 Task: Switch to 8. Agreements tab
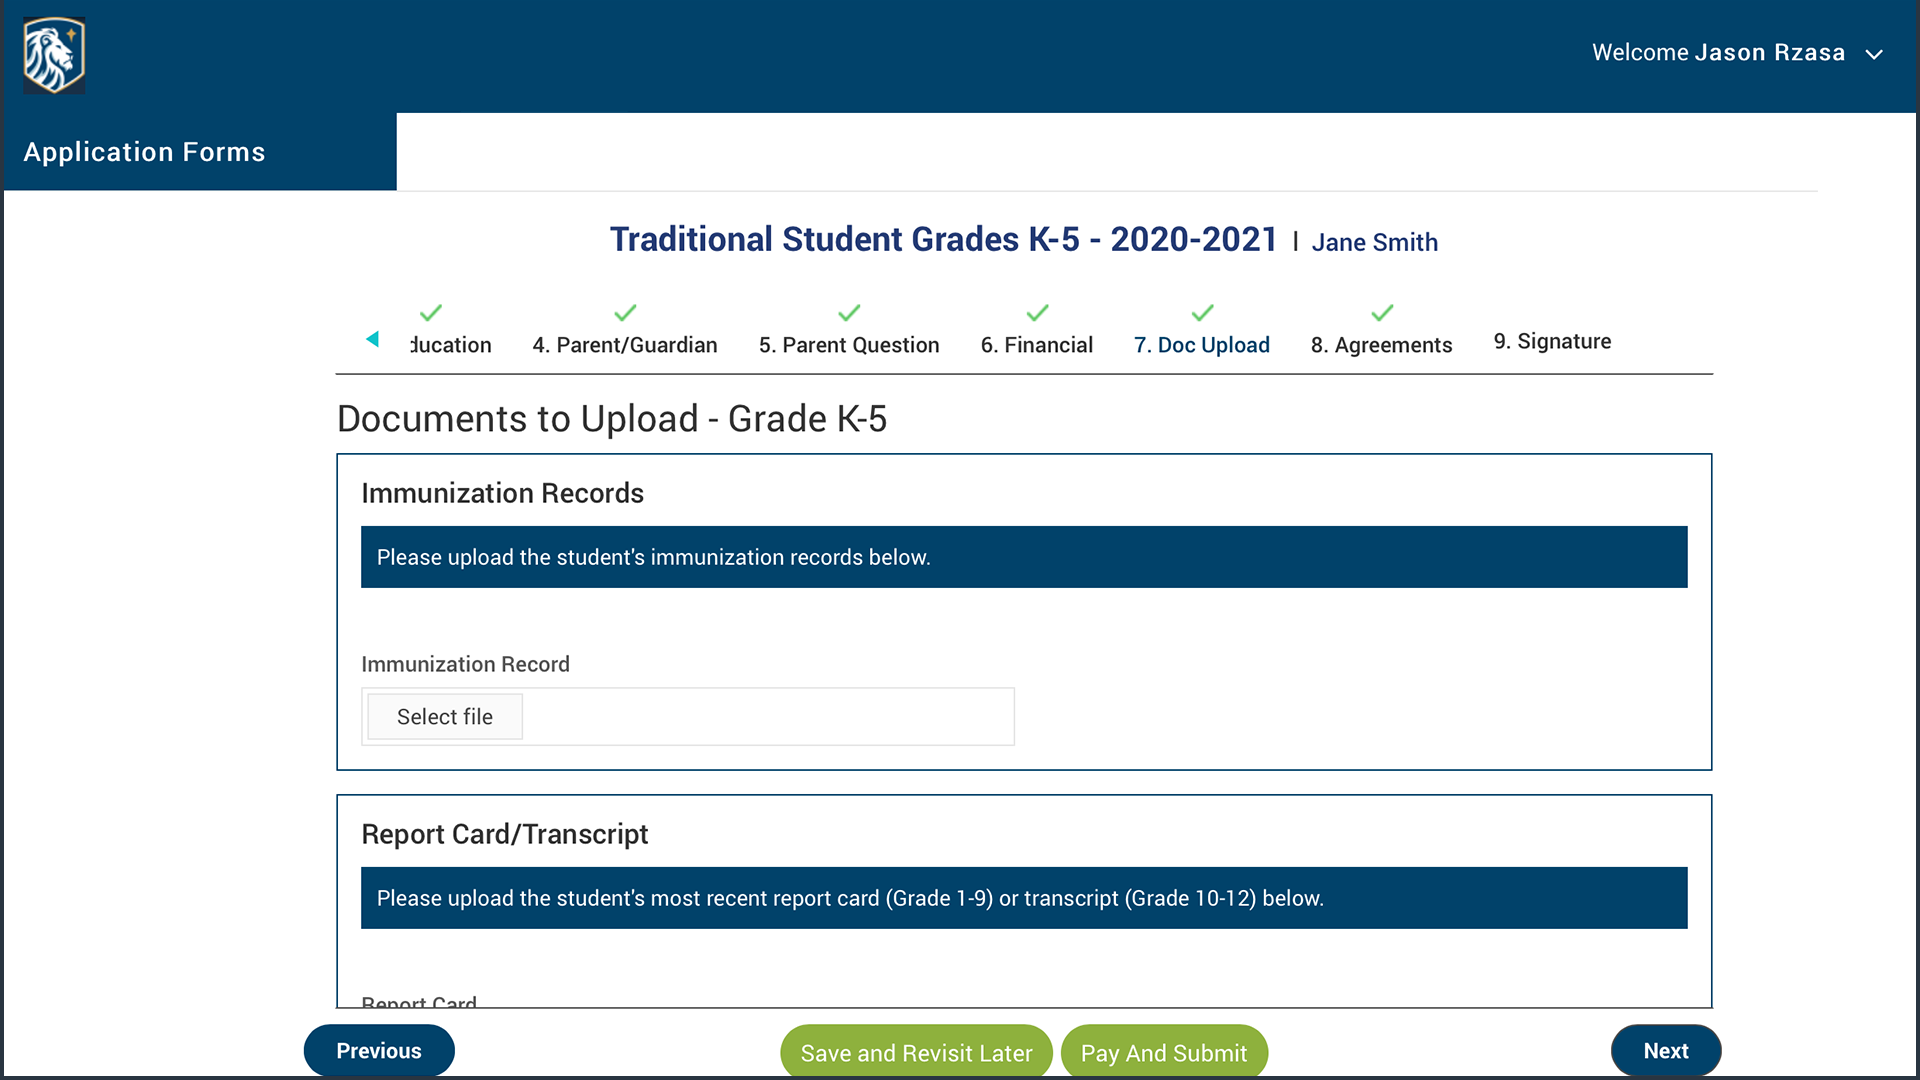pyautogui.click(x=1381, y=345)
